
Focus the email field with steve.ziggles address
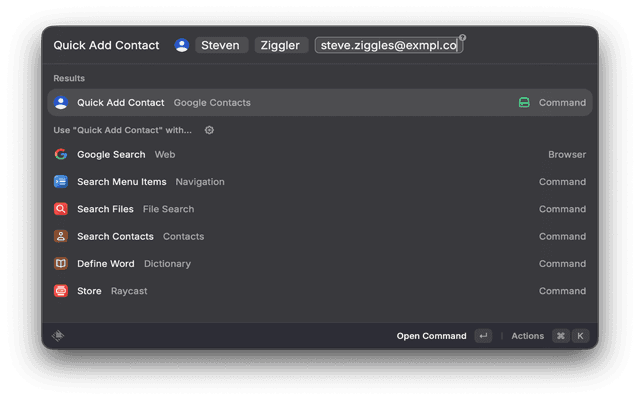pyautogui.click(x=388, y=45)
